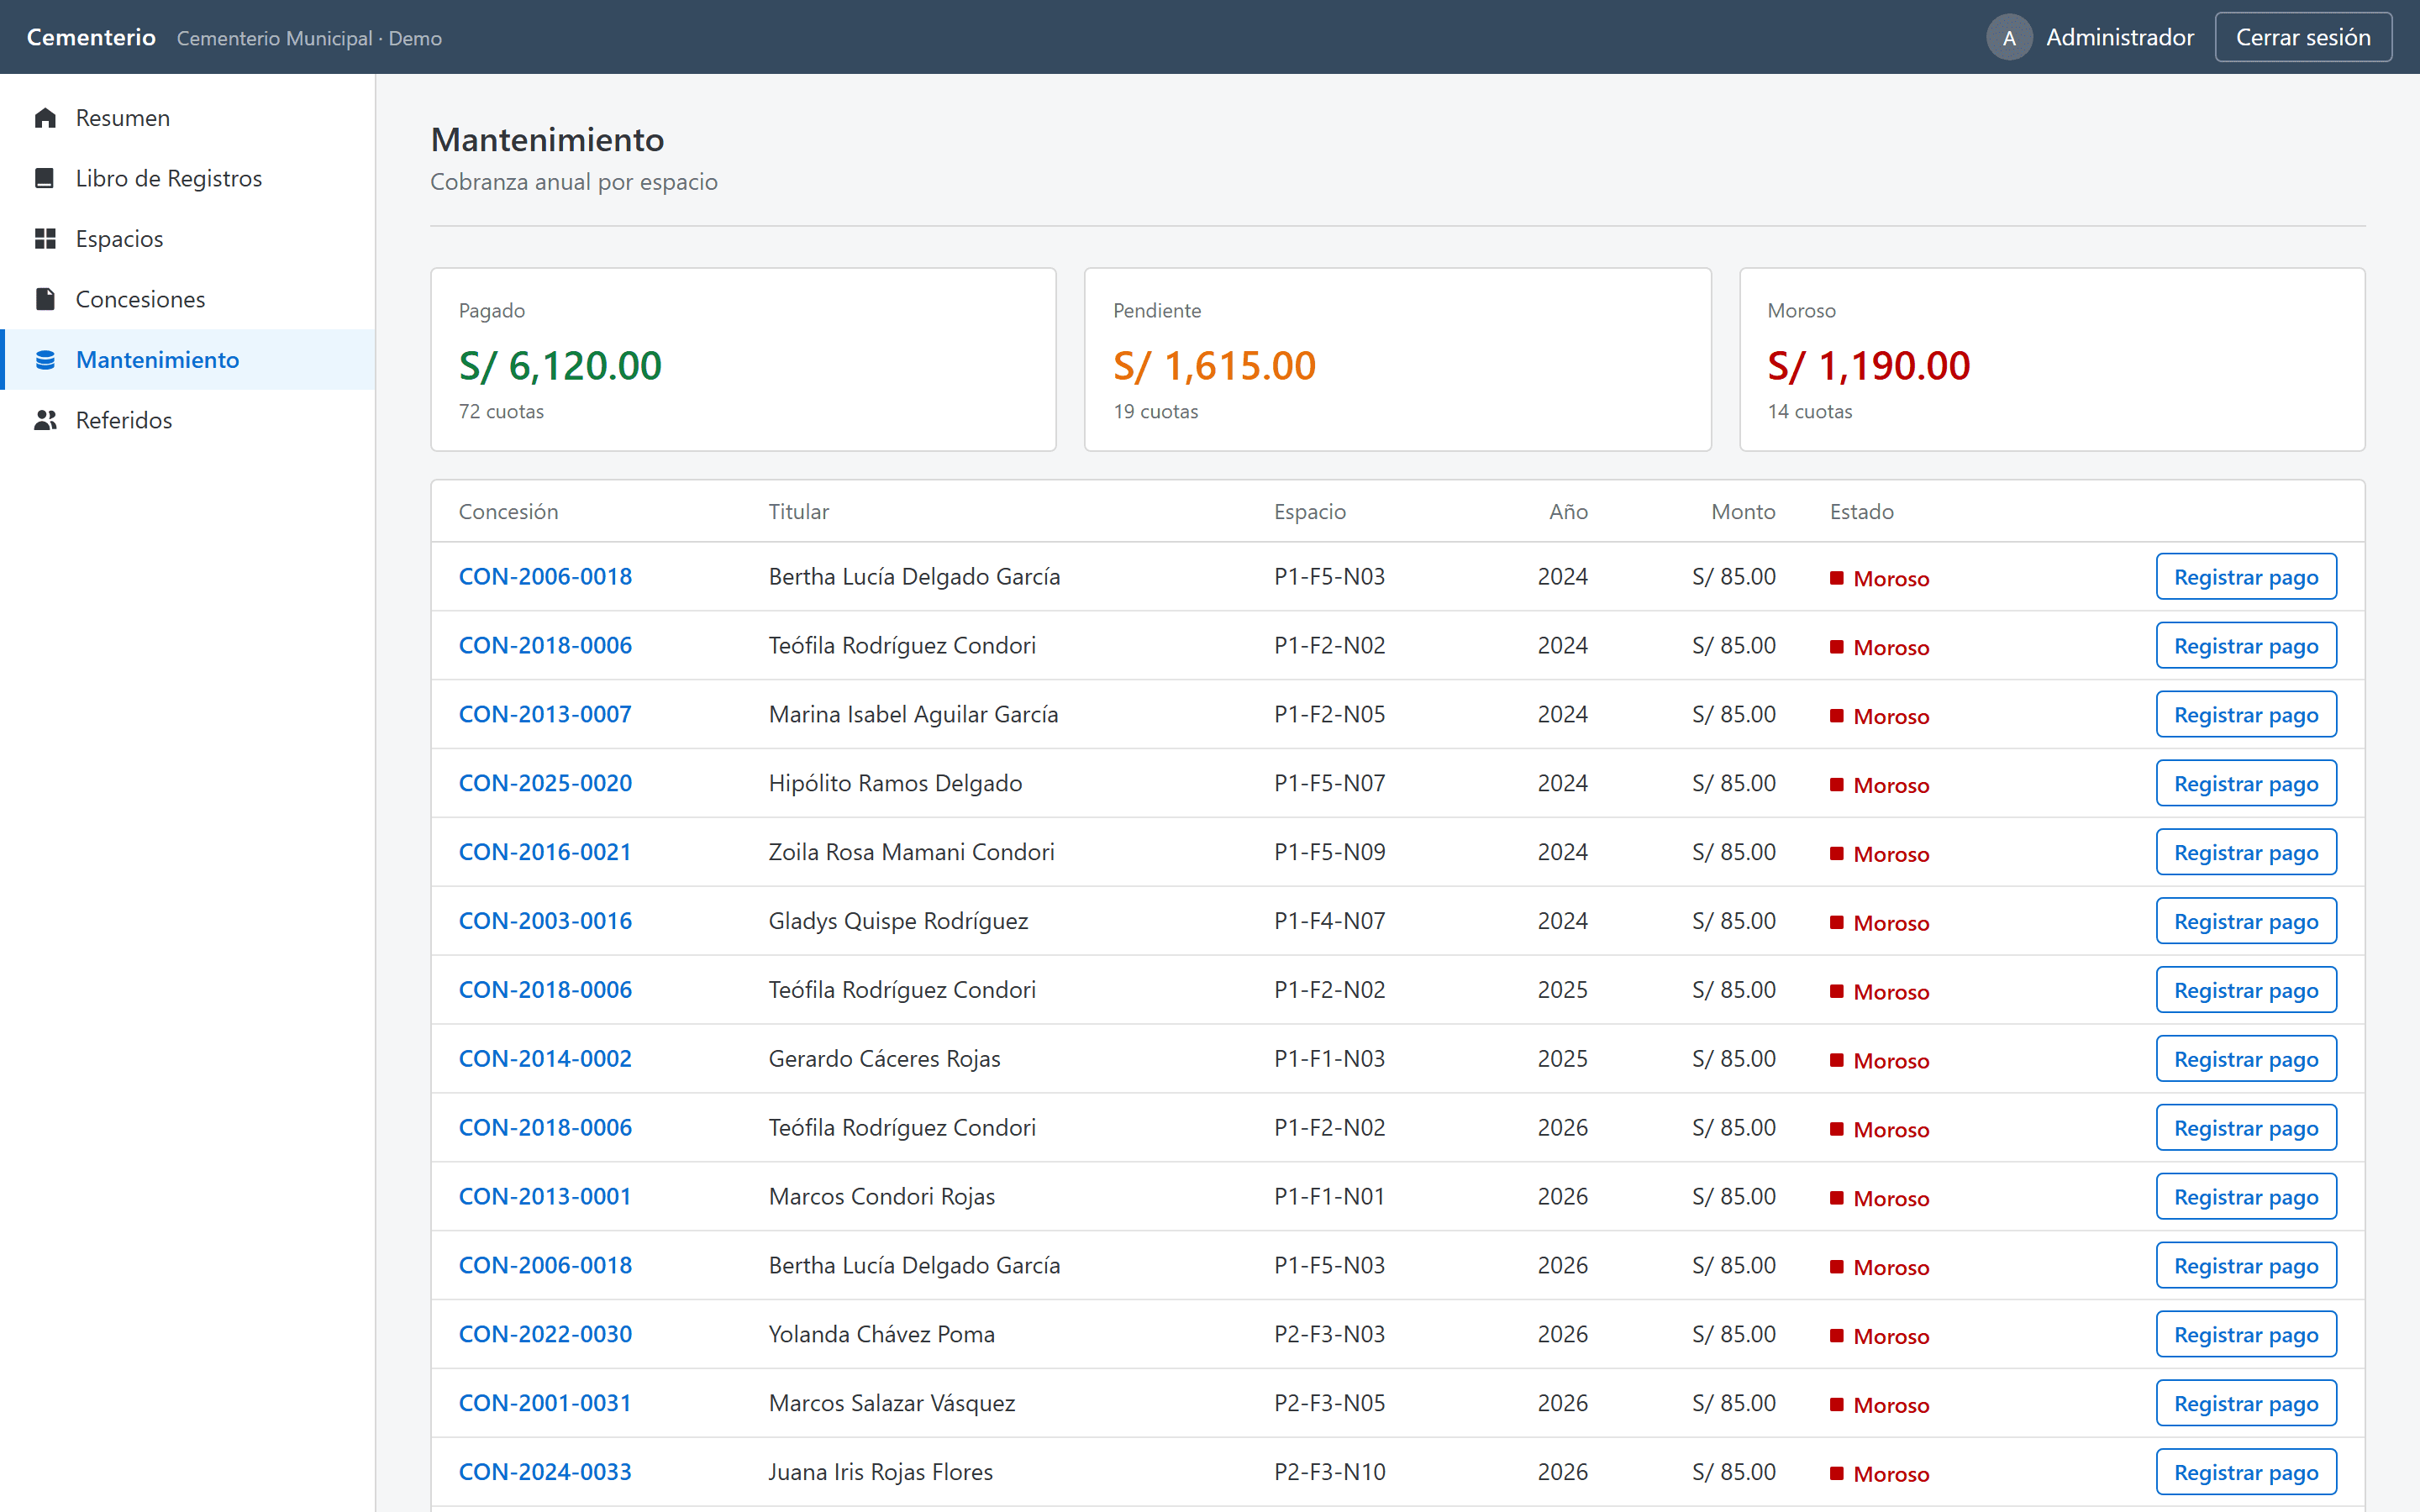Image resolution: width=2420 pixels, height=1512 pixels.
Task: Click the Referidos people icon
Action: click(45, 420)
